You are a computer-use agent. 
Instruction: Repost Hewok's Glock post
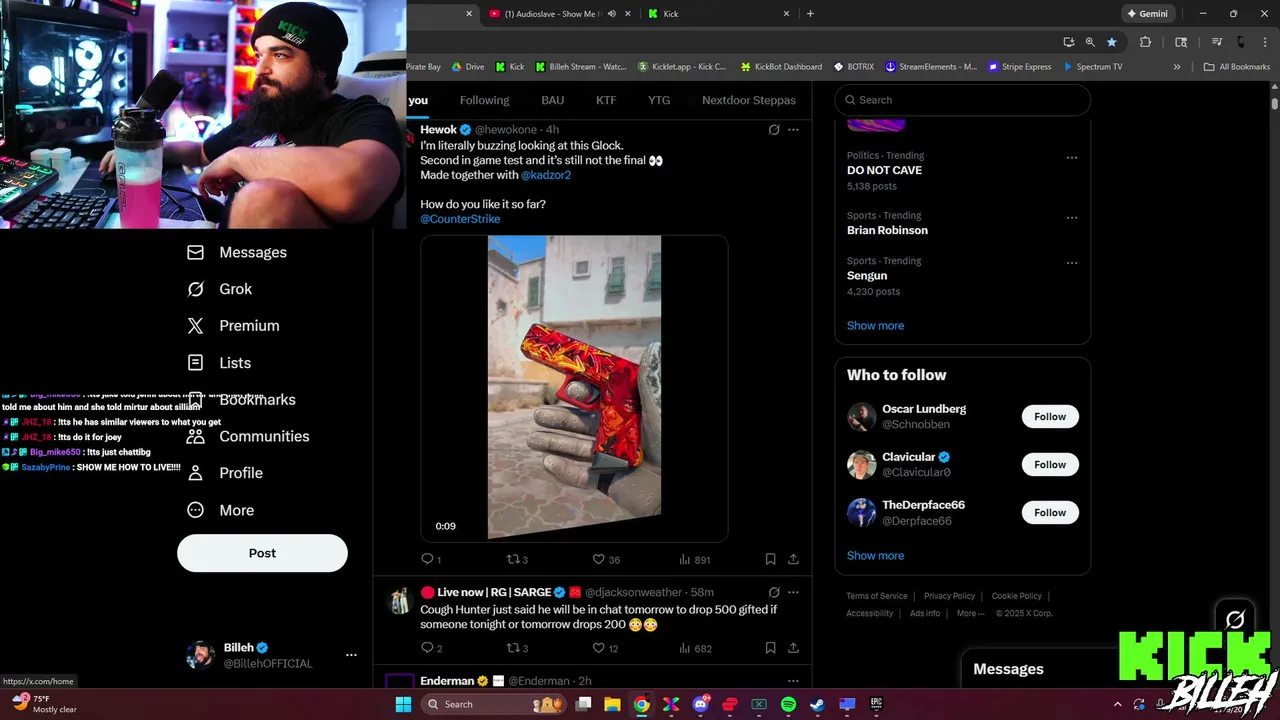pyautogui.click(x=517, y=560)
